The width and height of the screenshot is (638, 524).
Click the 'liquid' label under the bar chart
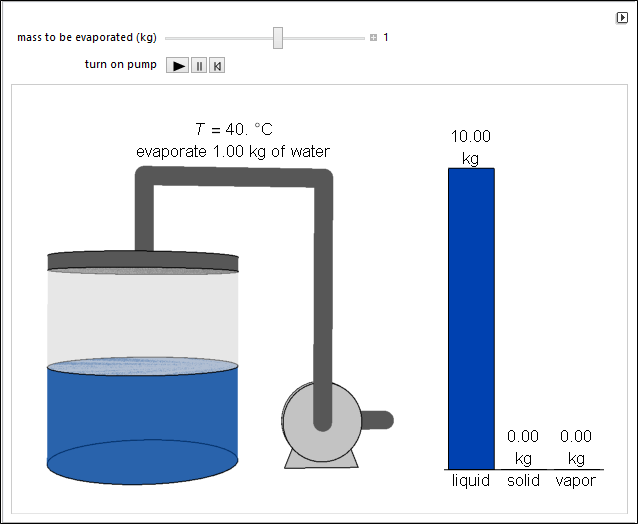(470, 480)
